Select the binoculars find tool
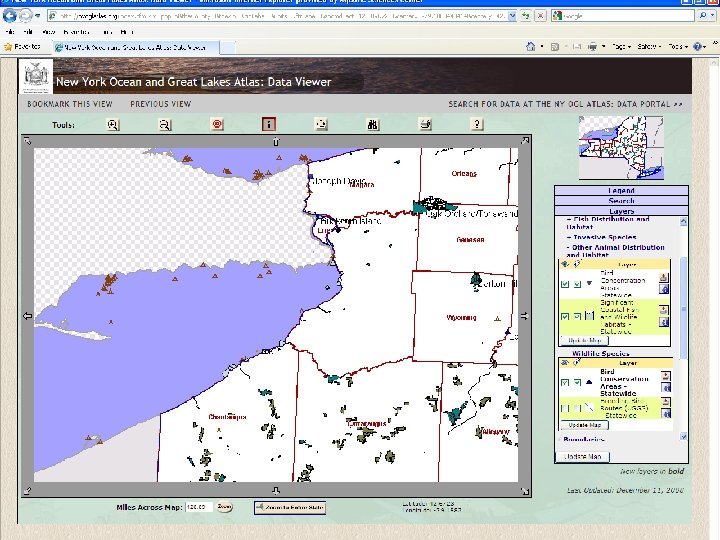Viewport: 720px width, 540px height. [x=373, y=124]
